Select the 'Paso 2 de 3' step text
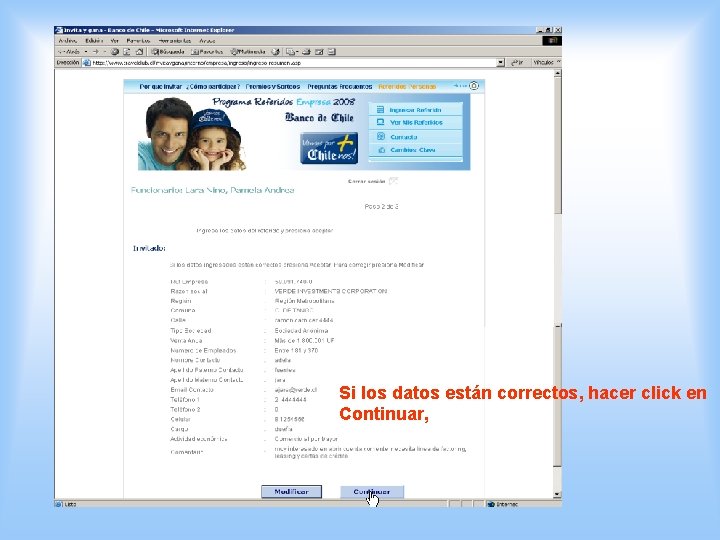The height and width of the screenshot is (540, 720). (381, 207)
